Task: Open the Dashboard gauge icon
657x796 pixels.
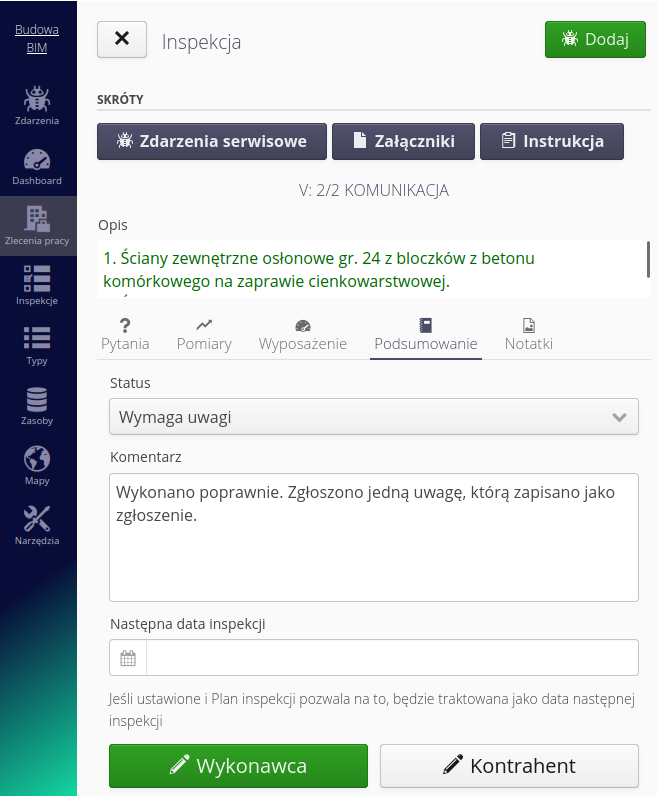Action: coord(37,166)
